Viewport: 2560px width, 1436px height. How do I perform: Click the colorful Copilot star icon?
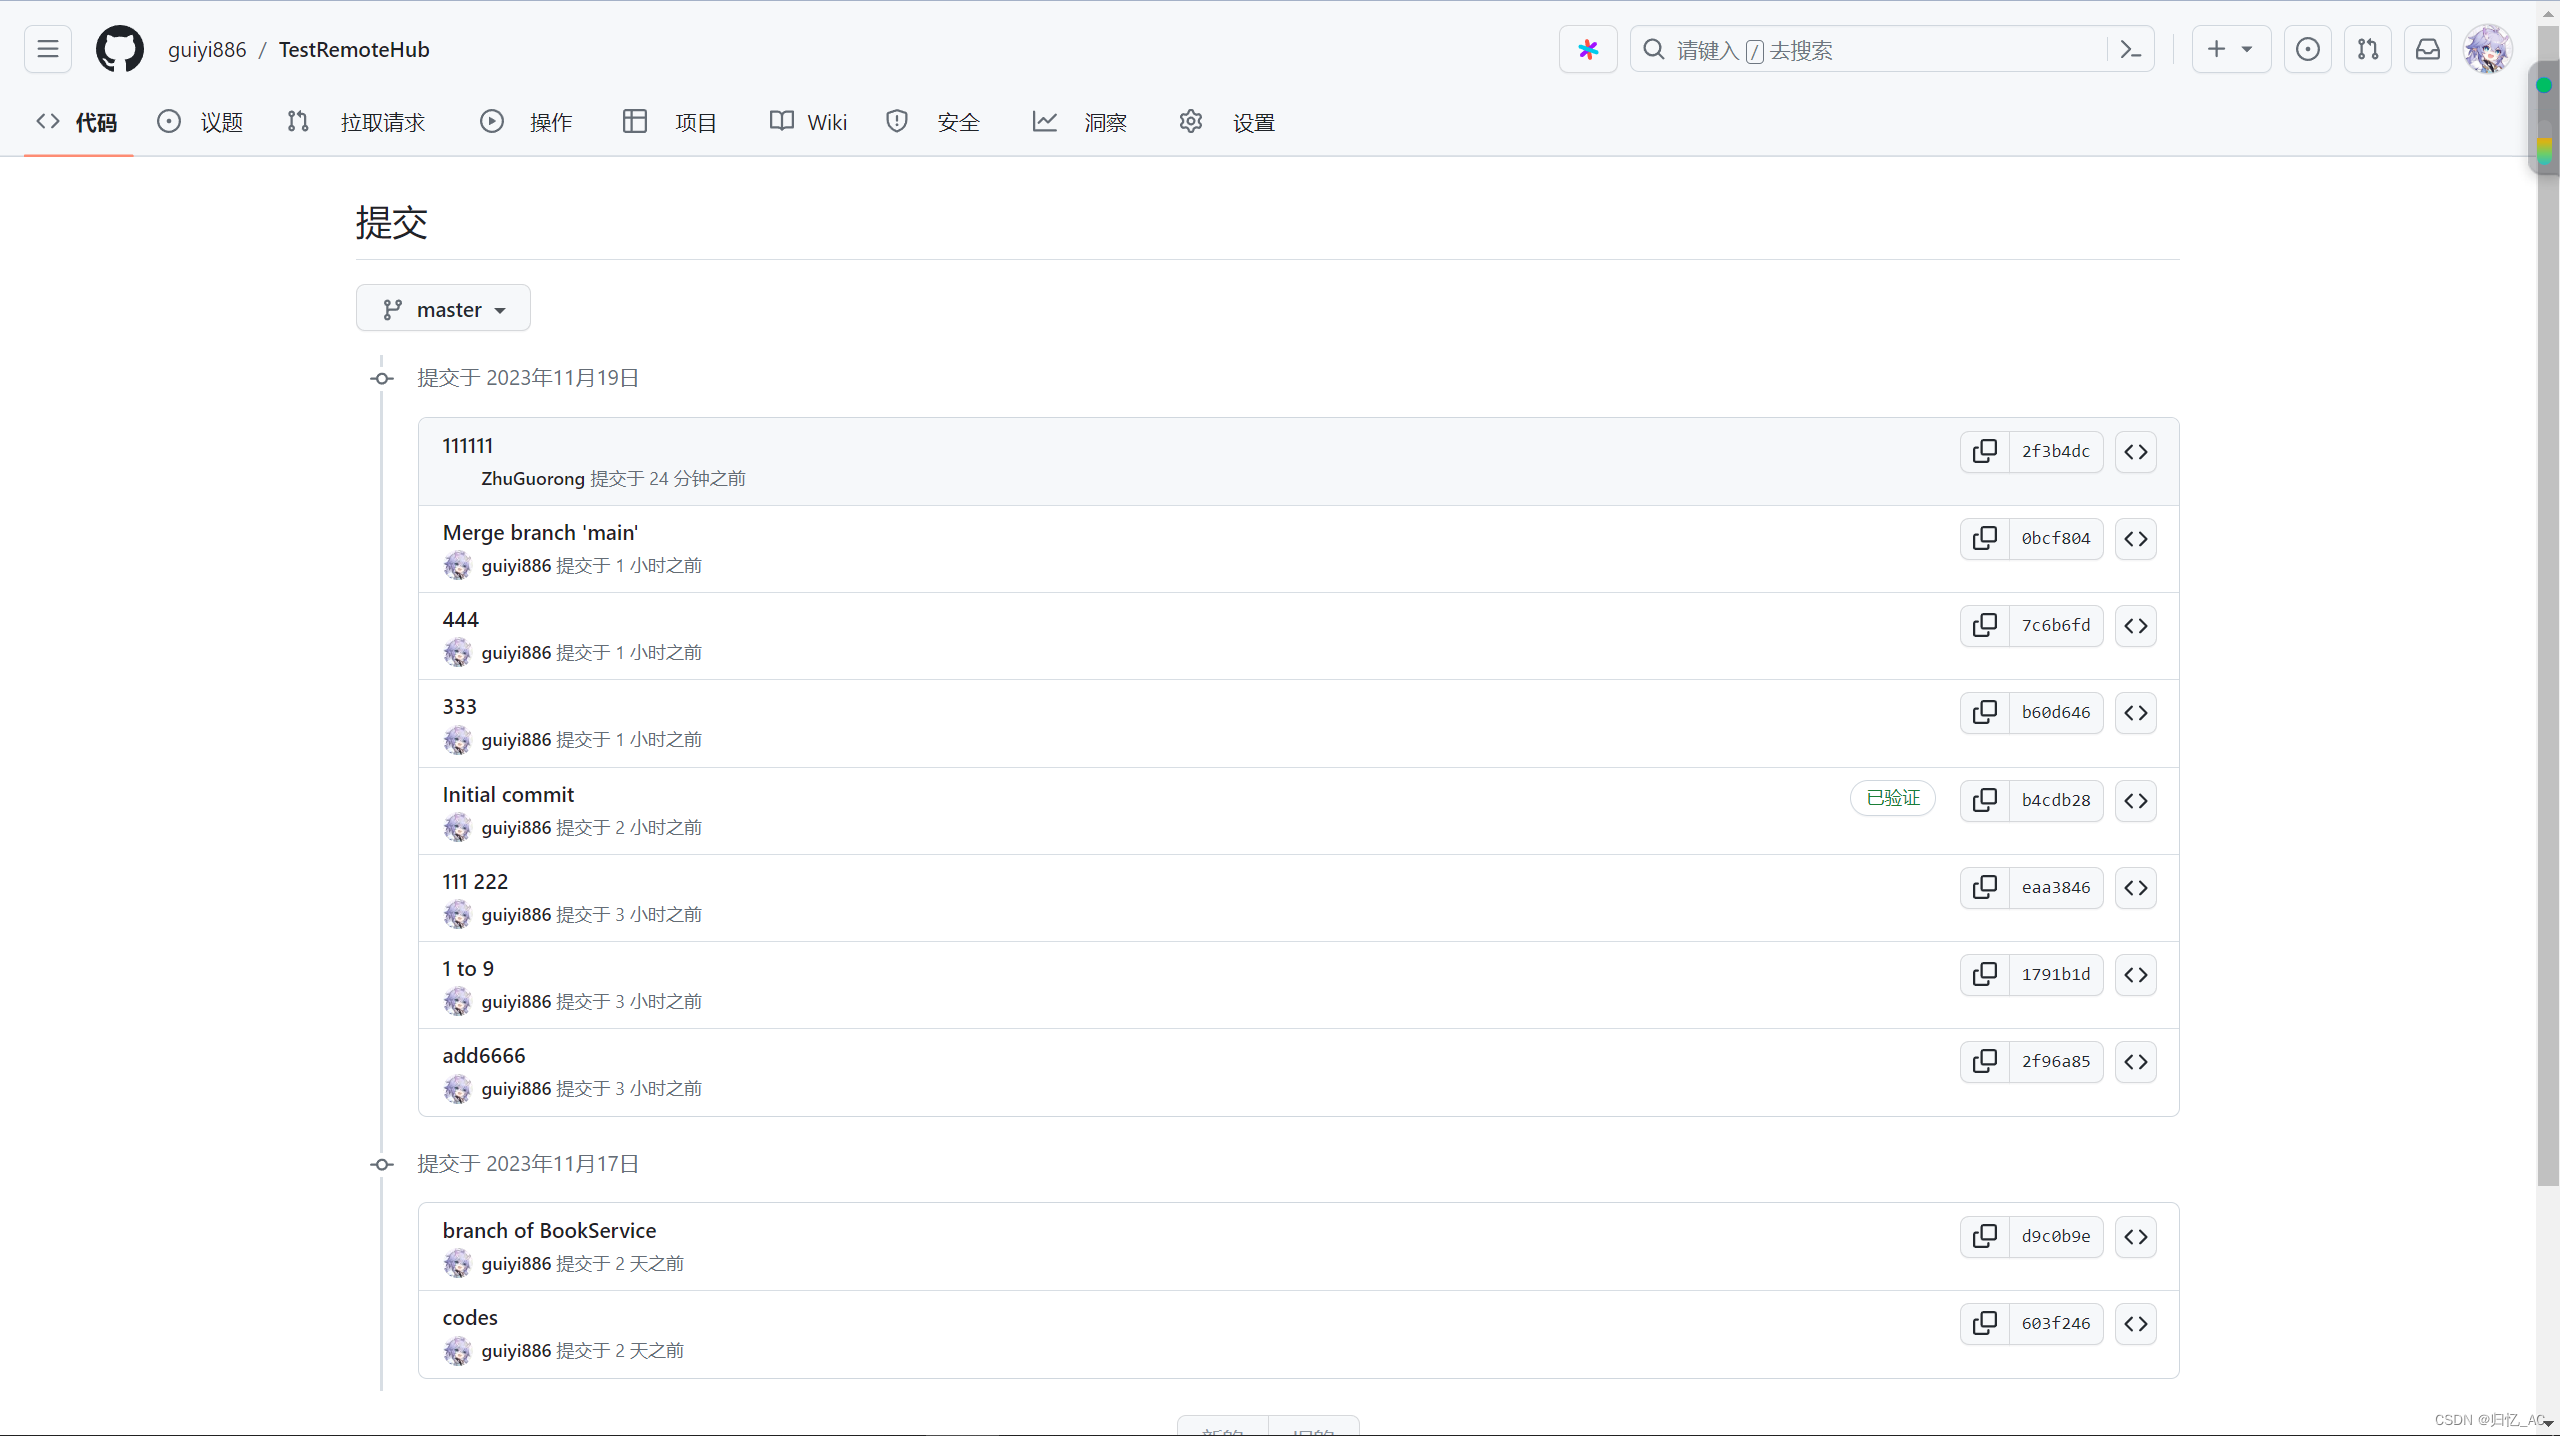(1588, 49)
